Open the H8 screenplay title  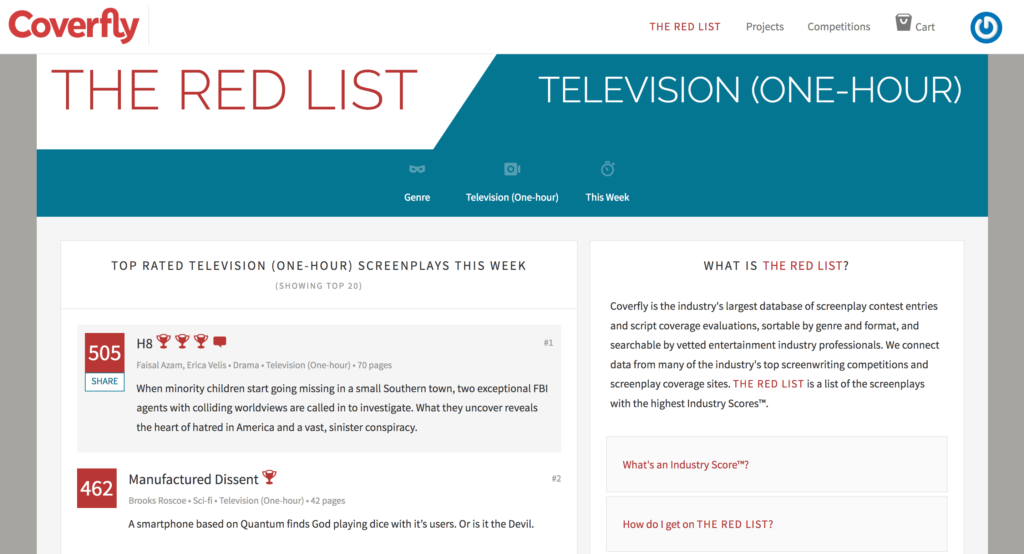(144, 343)
